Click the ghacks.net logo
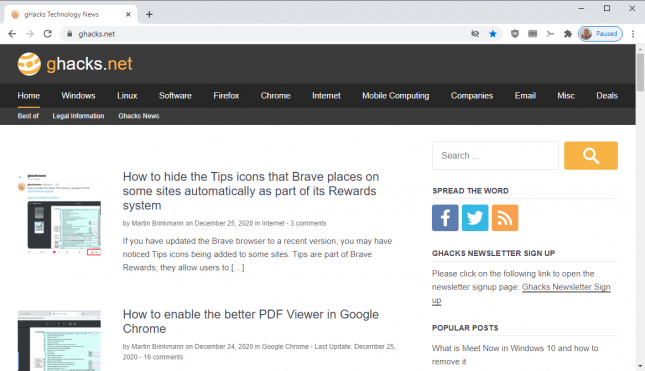Viewport: 645px width, 371px height. pos(75,64)
